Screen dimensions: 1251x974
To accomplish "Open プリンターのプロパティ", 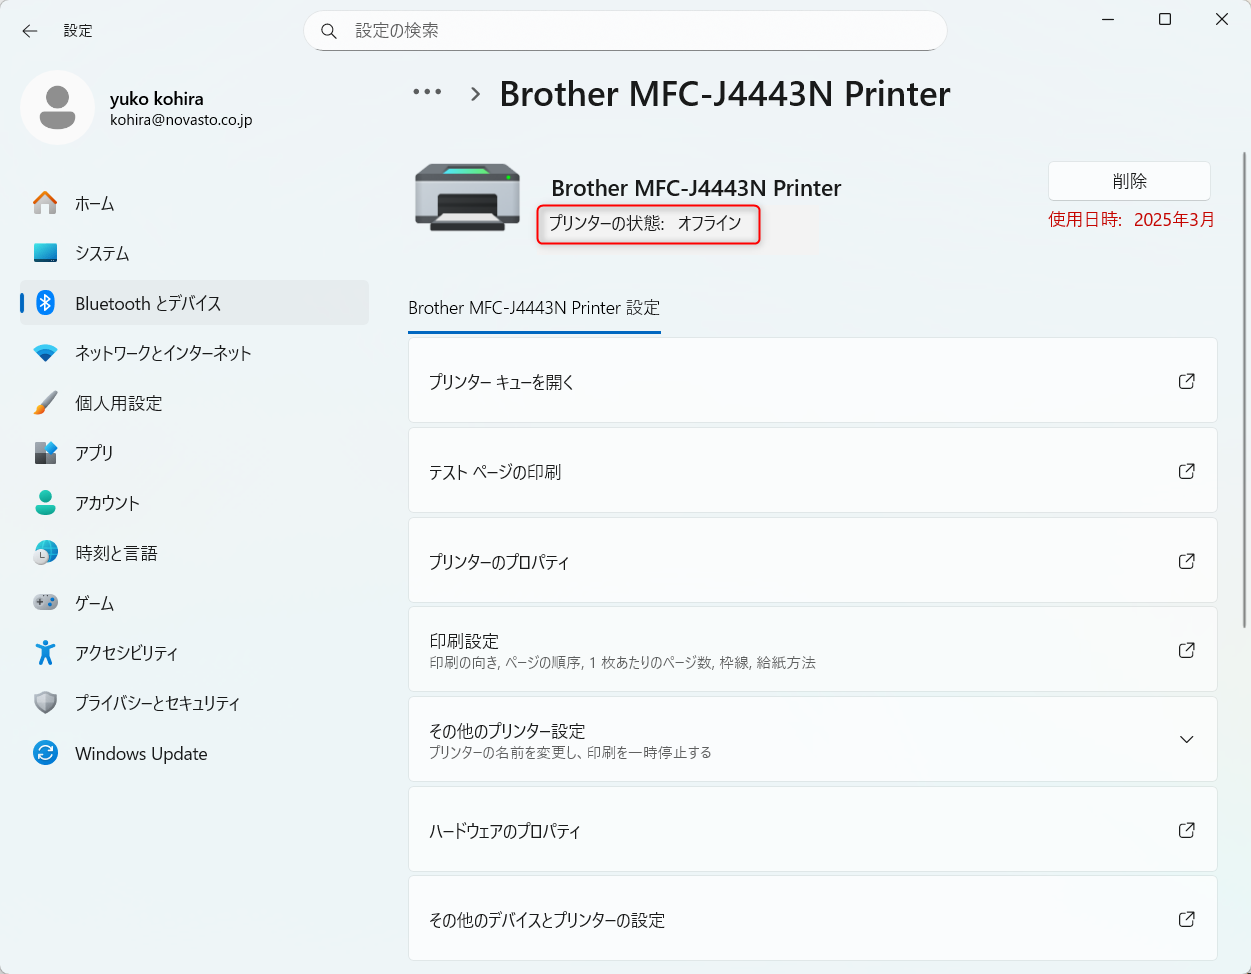I will tap(812, 561).
